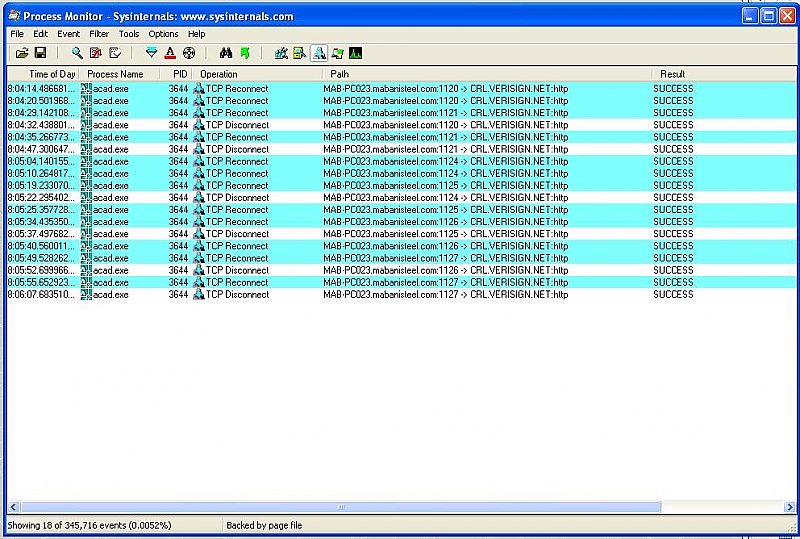Click the Path column header
The width and height of the screenshot is (800, 539).
click(x=487, y=74)
